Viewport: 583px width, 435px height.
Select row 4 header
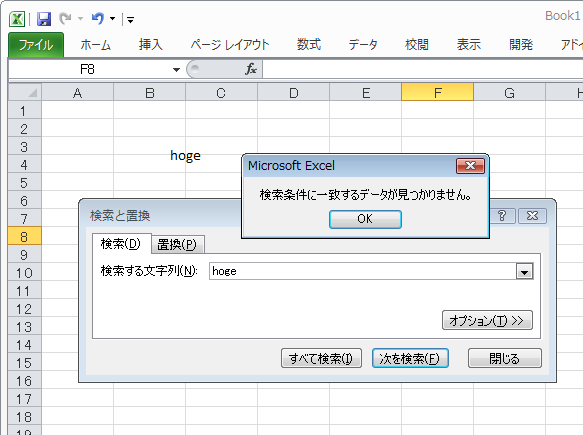(x=25, y=165)
